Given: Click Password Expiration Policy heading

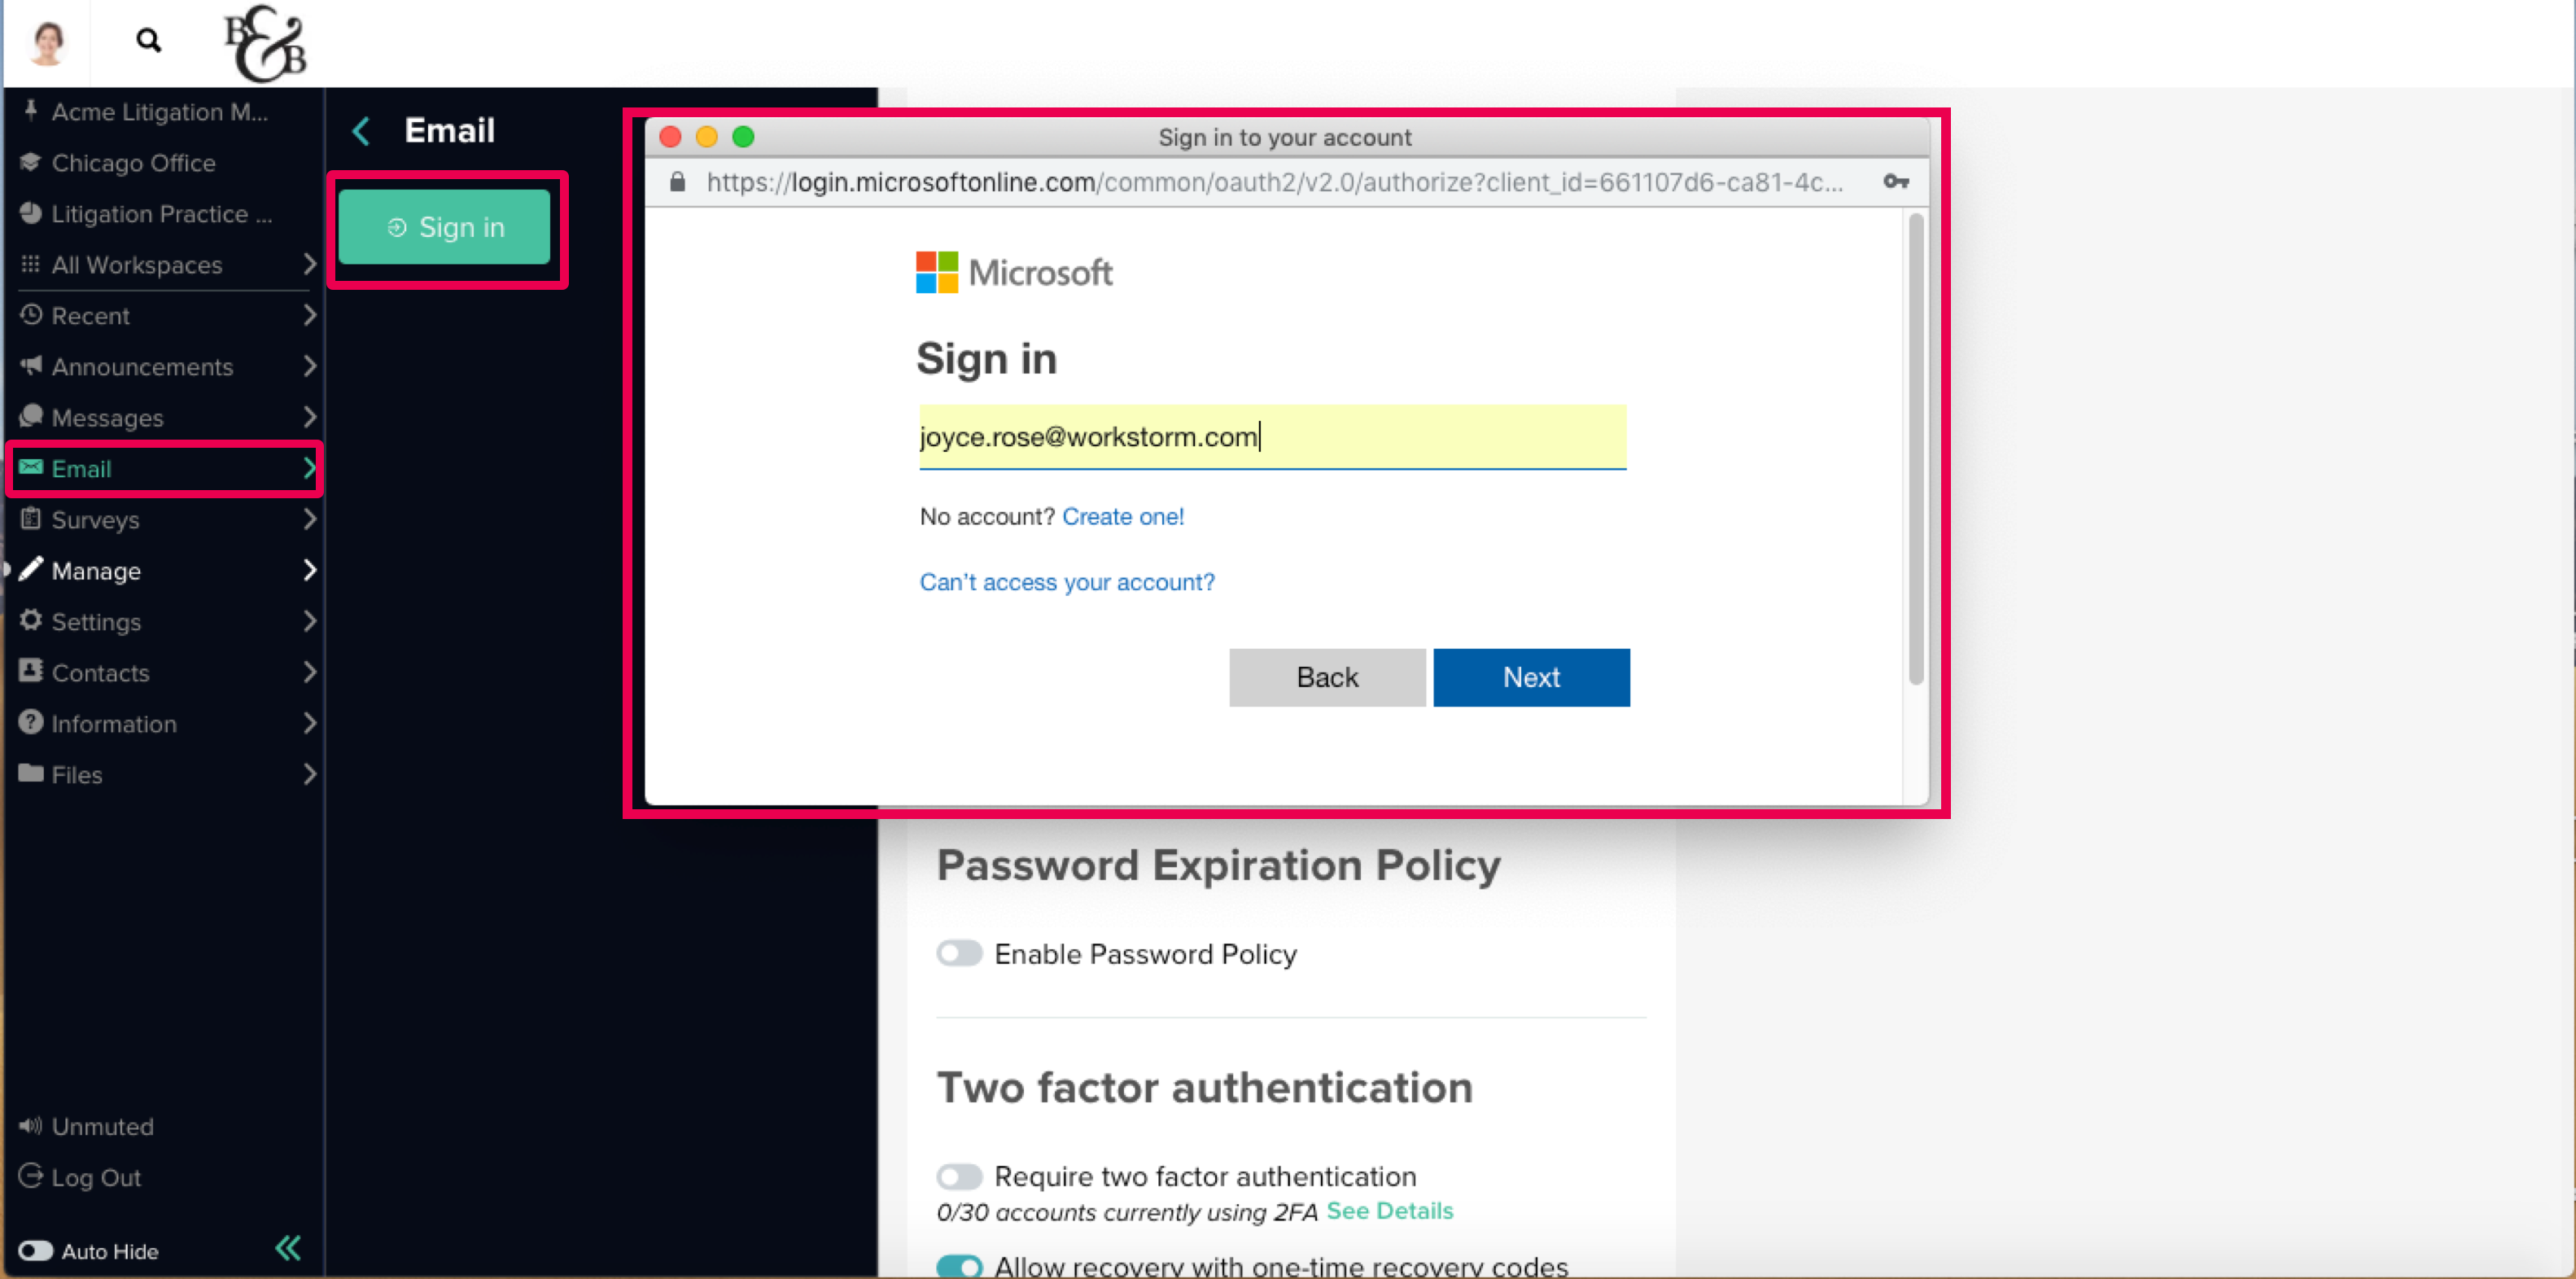Looking at the screenshot, I should coord(1218,865).
